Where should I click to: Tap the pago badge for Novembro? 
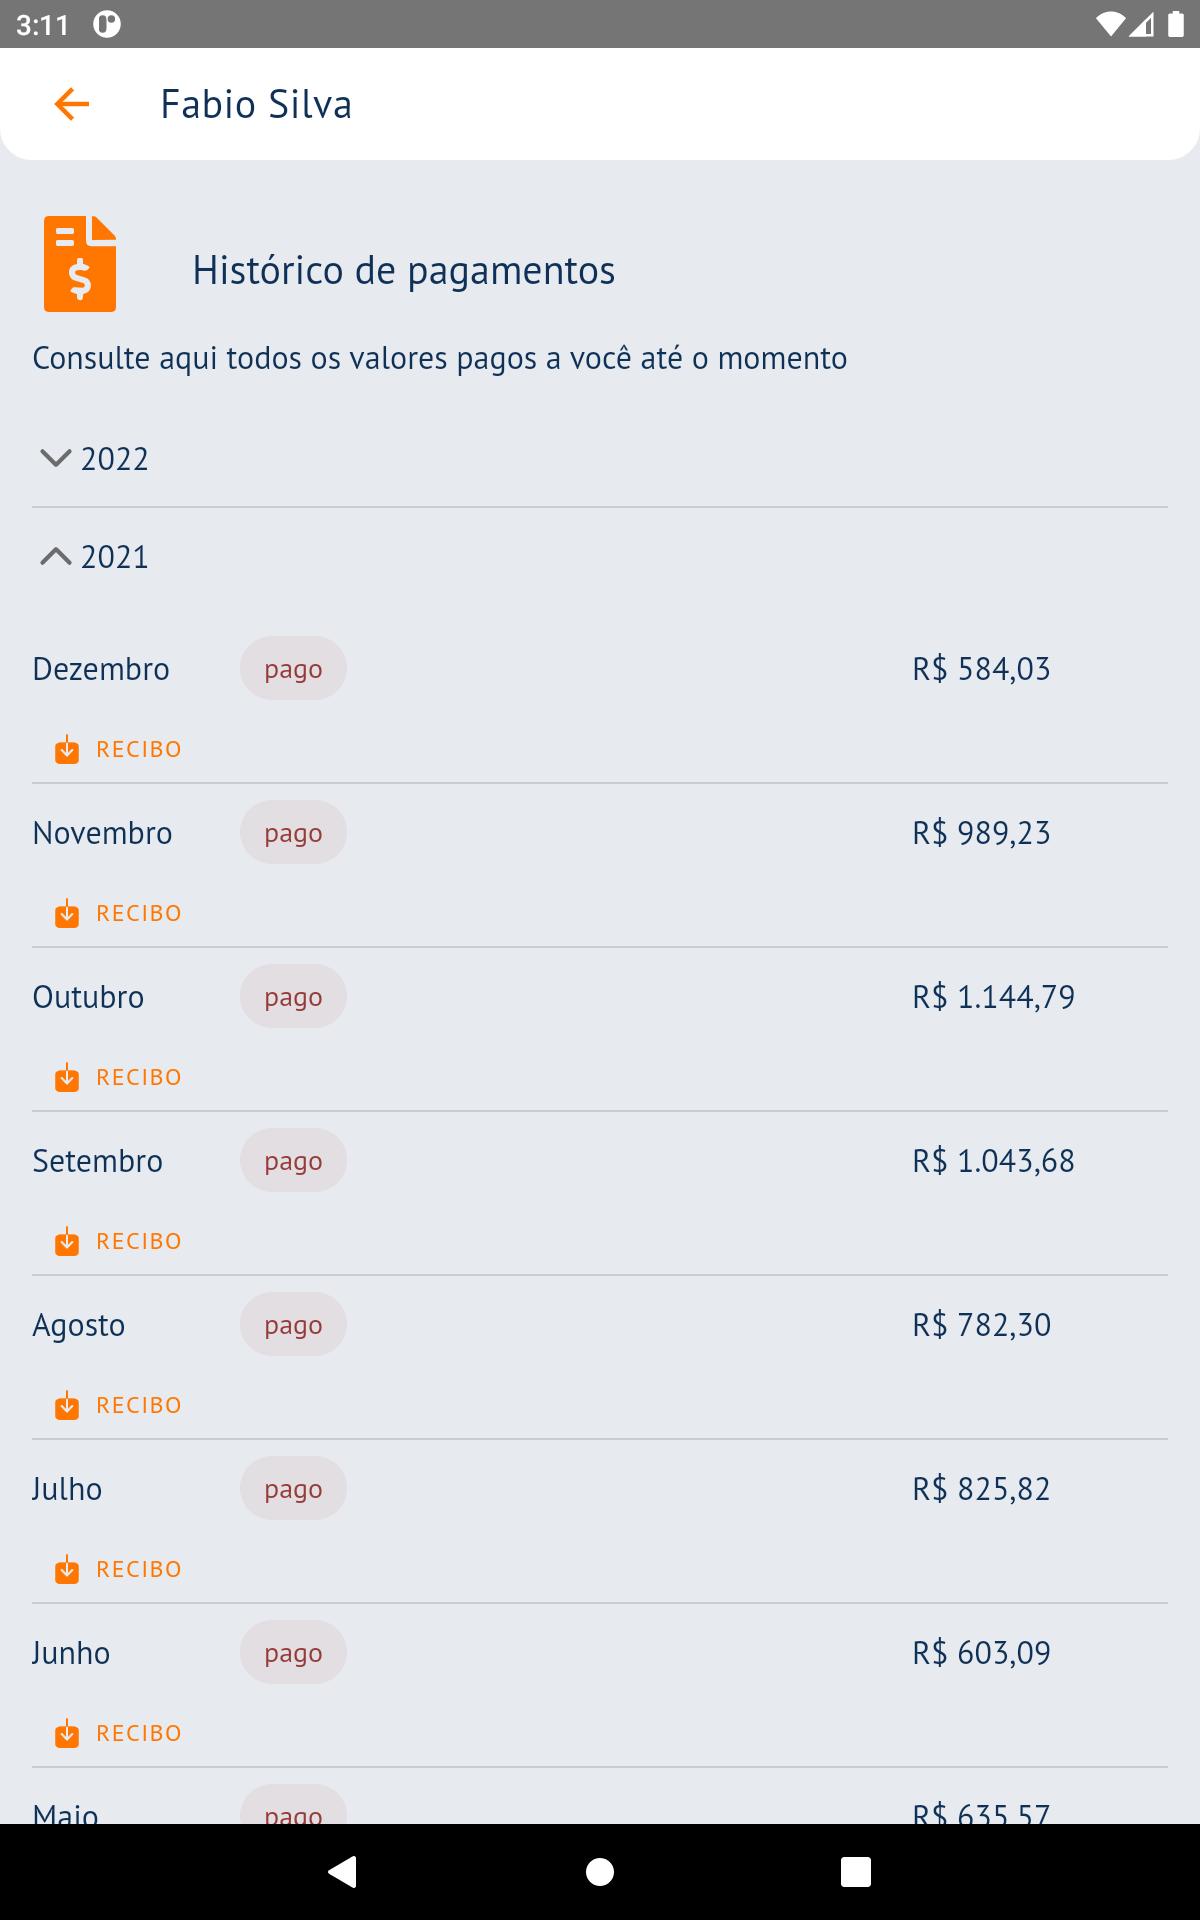coord(293,832)
